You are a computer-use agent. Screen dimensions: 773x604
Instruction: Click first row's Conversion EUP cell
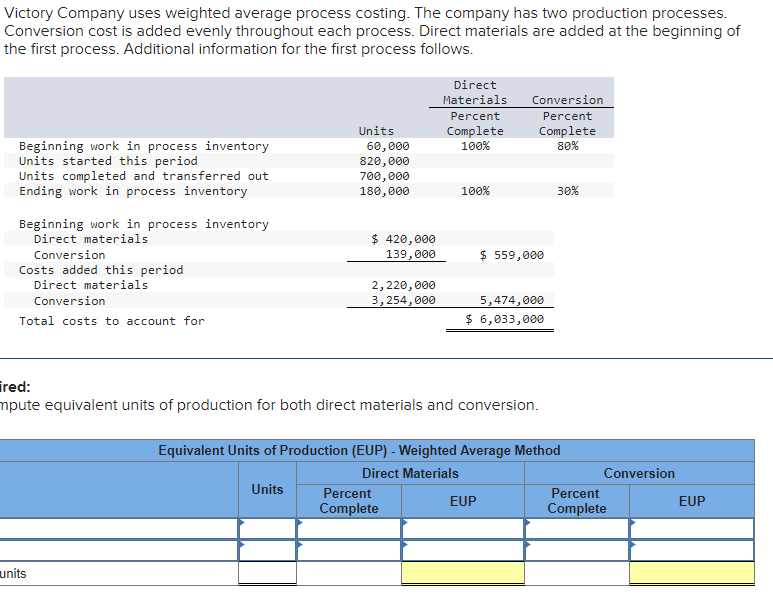click(x=692, y=529)
